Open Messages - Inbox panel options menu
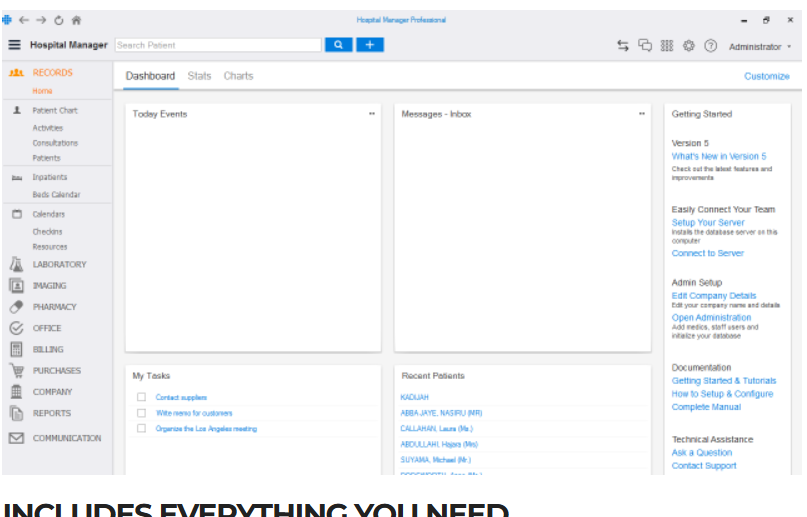Viewport: 807px width, 517px height. pyautogui.click(x=642, y=114)
